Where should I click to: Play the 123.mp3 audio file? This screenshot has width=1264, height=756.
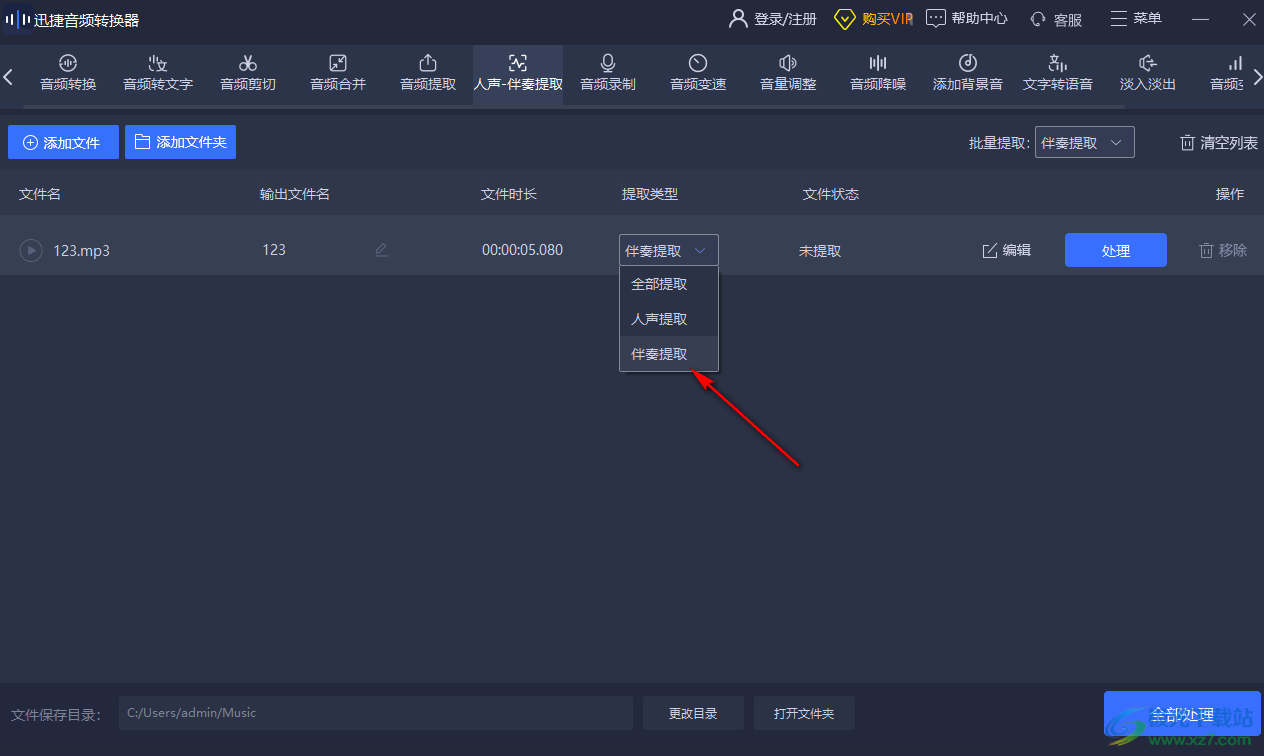(x=31, y=250)
